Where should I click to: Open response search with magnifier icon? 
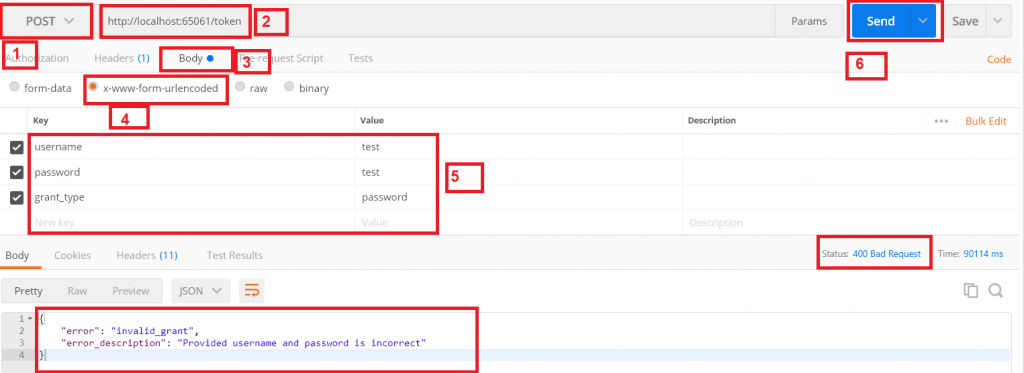995,291
